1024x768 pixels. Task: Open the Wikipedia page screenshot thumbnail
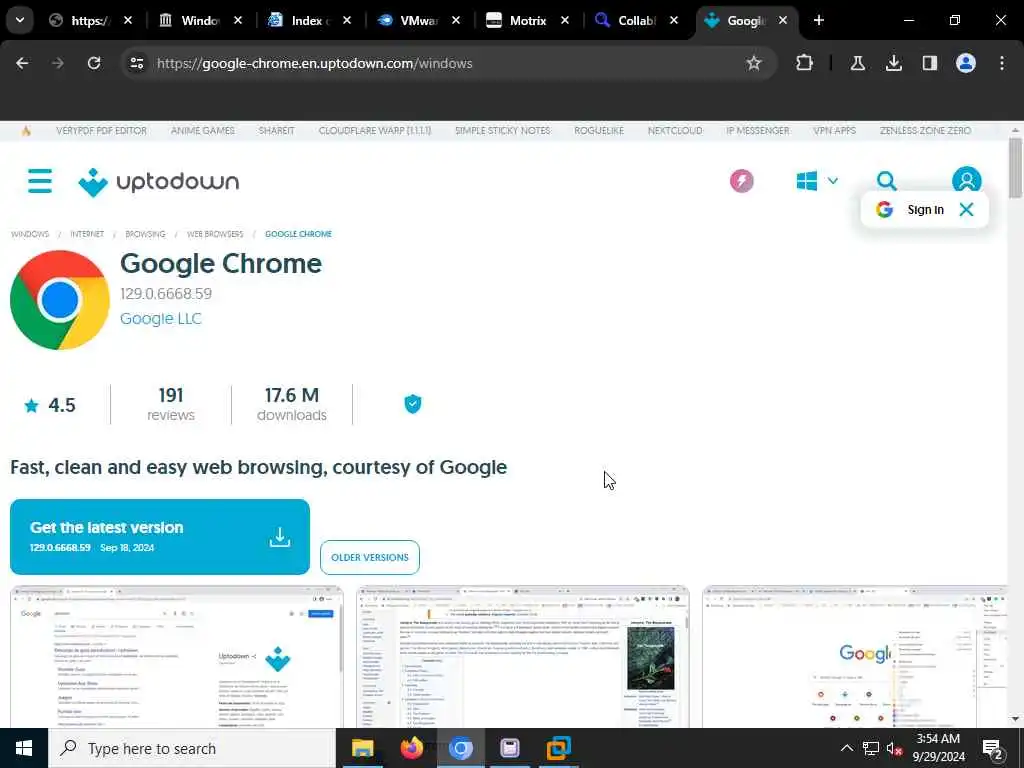coord(522,657)
